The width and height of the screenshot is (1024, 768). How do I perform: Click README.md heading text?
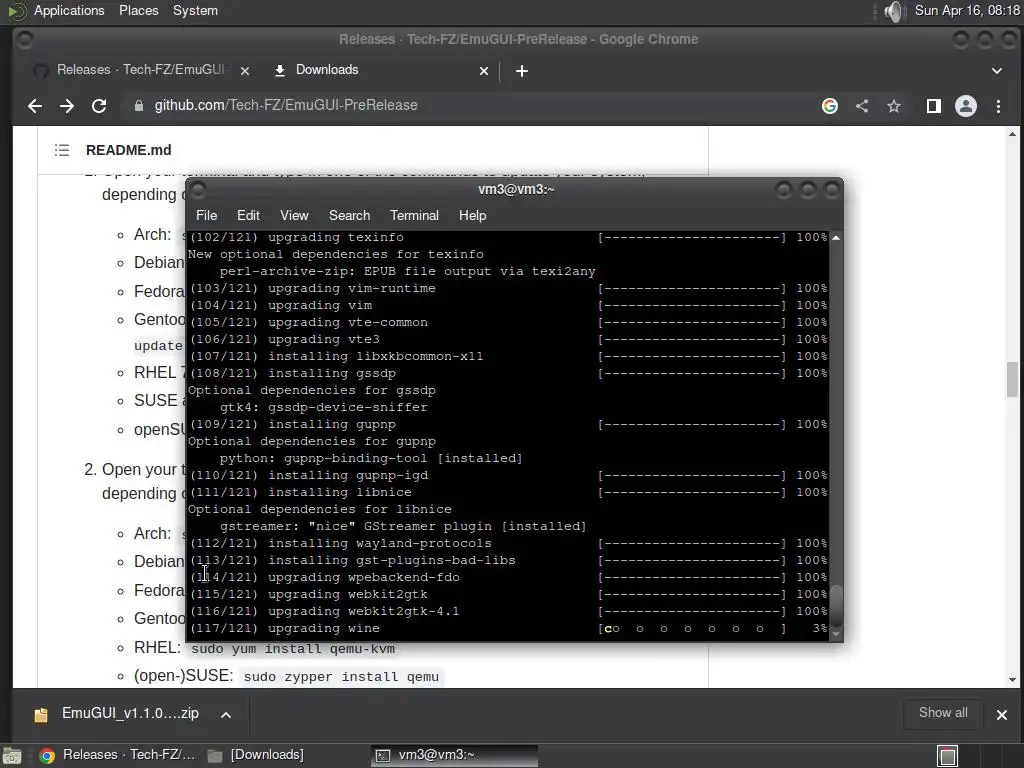(129, 150)
